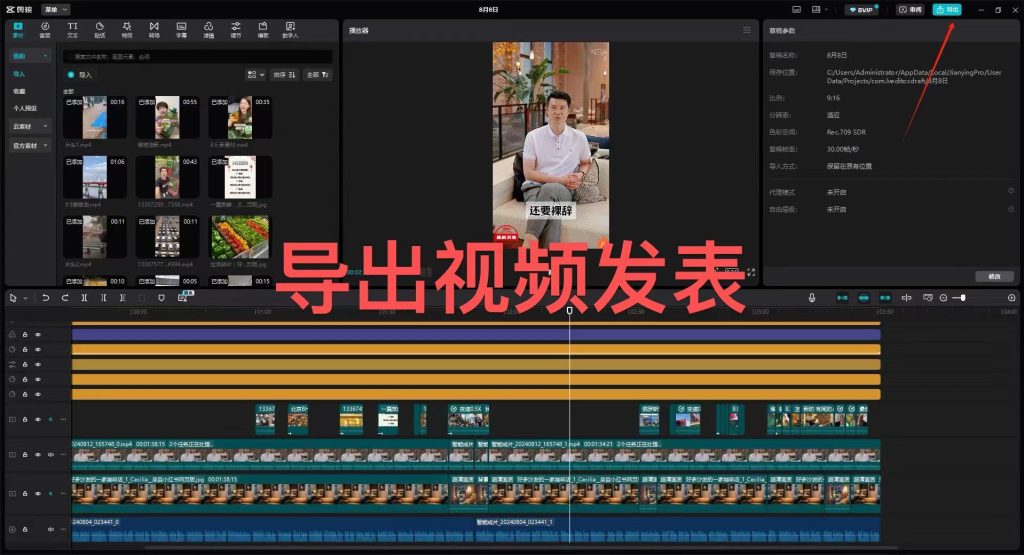
Task: Mute the 240804_023441_0 audio track
Action: pos(50,529)
